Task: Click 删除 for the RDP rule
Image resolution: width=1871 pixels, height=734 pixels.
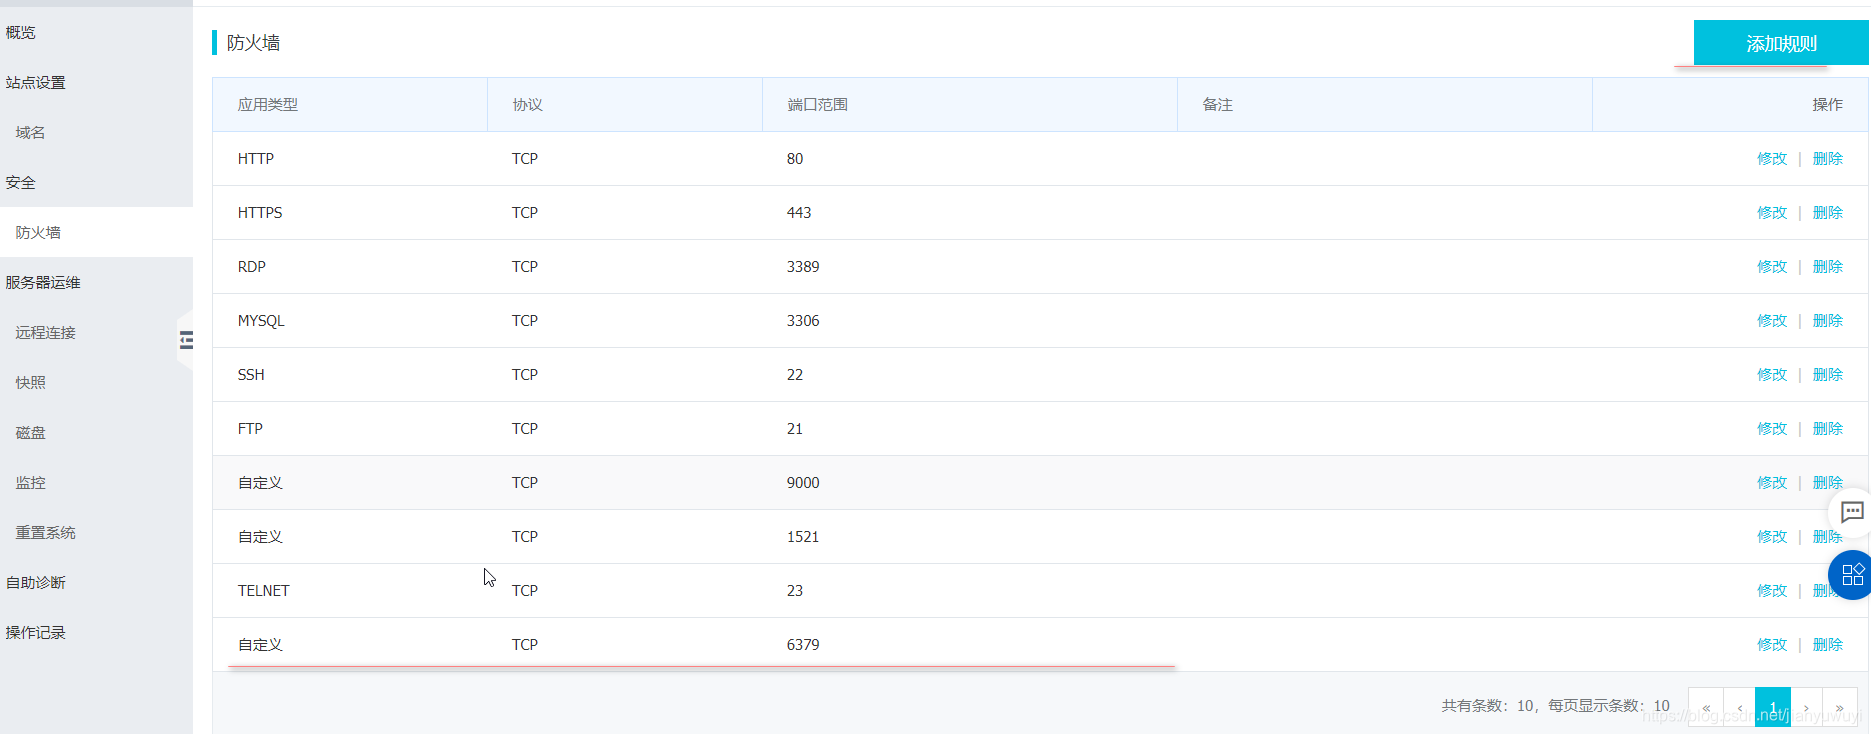Action: click(x=1828, y=266)
